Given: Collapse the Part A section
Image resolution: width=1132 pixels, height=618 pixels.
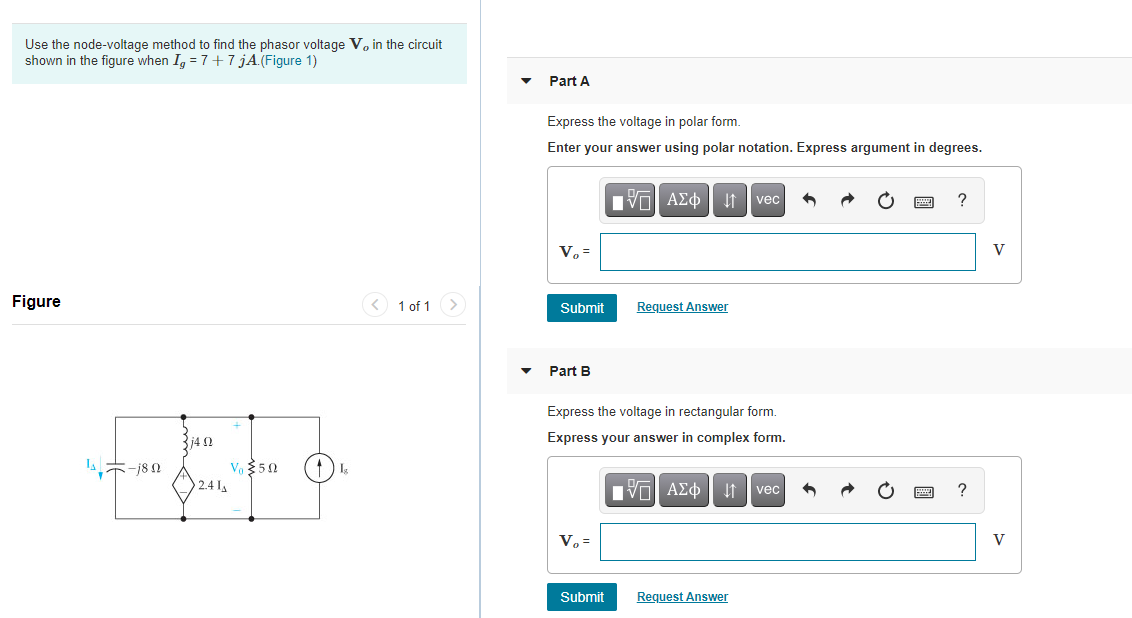Looking at the screenshot, I should 526,81.
